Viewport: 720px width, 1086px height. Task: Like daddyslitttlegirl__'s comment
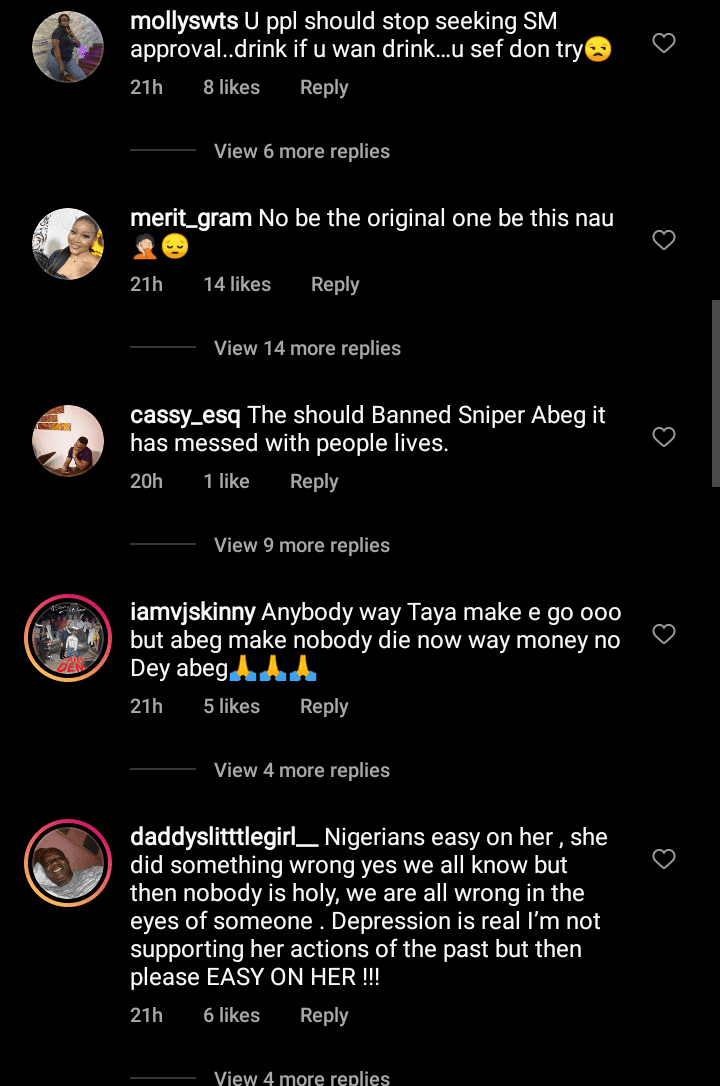click(664, 859)
